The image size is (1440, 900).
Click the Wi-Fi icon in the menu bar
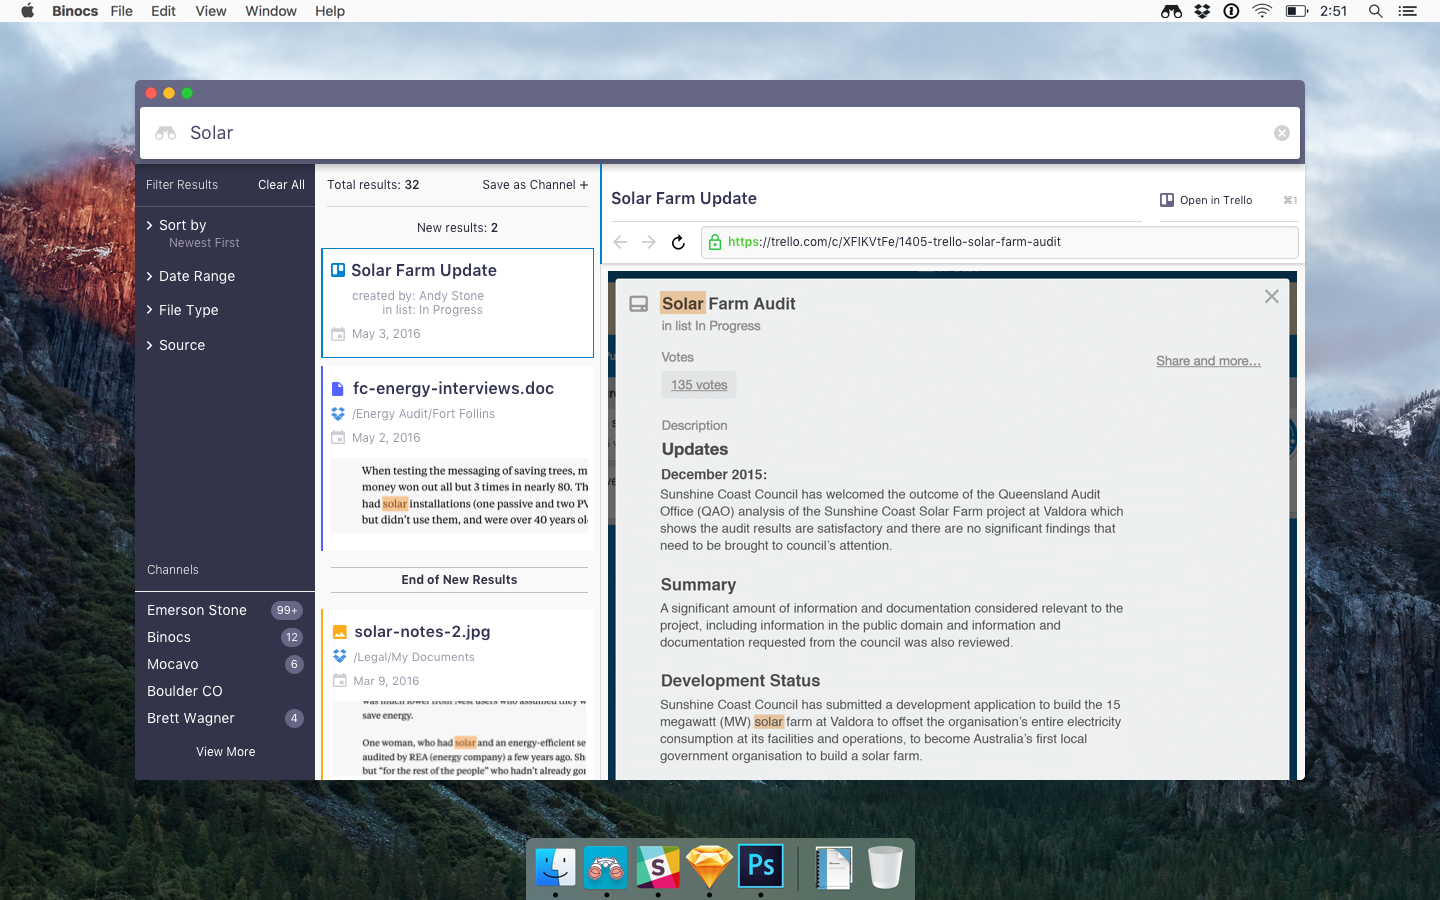pyautogui.click(x=1262, y=11)
